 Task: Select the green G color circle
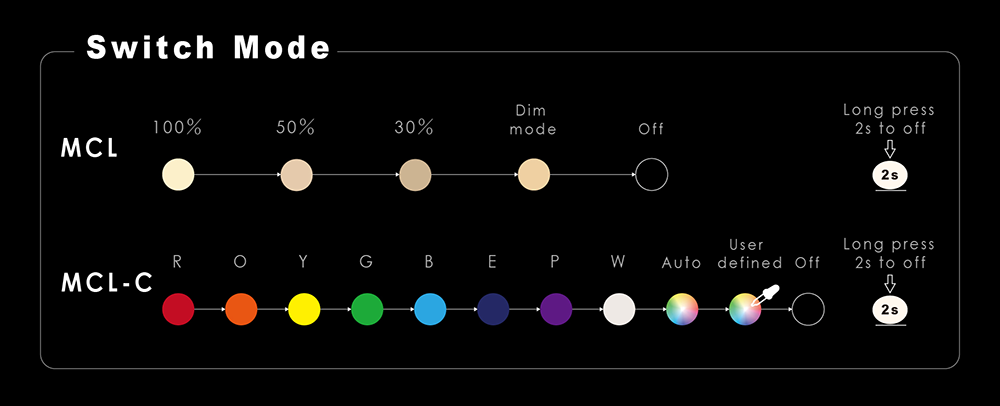(367, 309)
